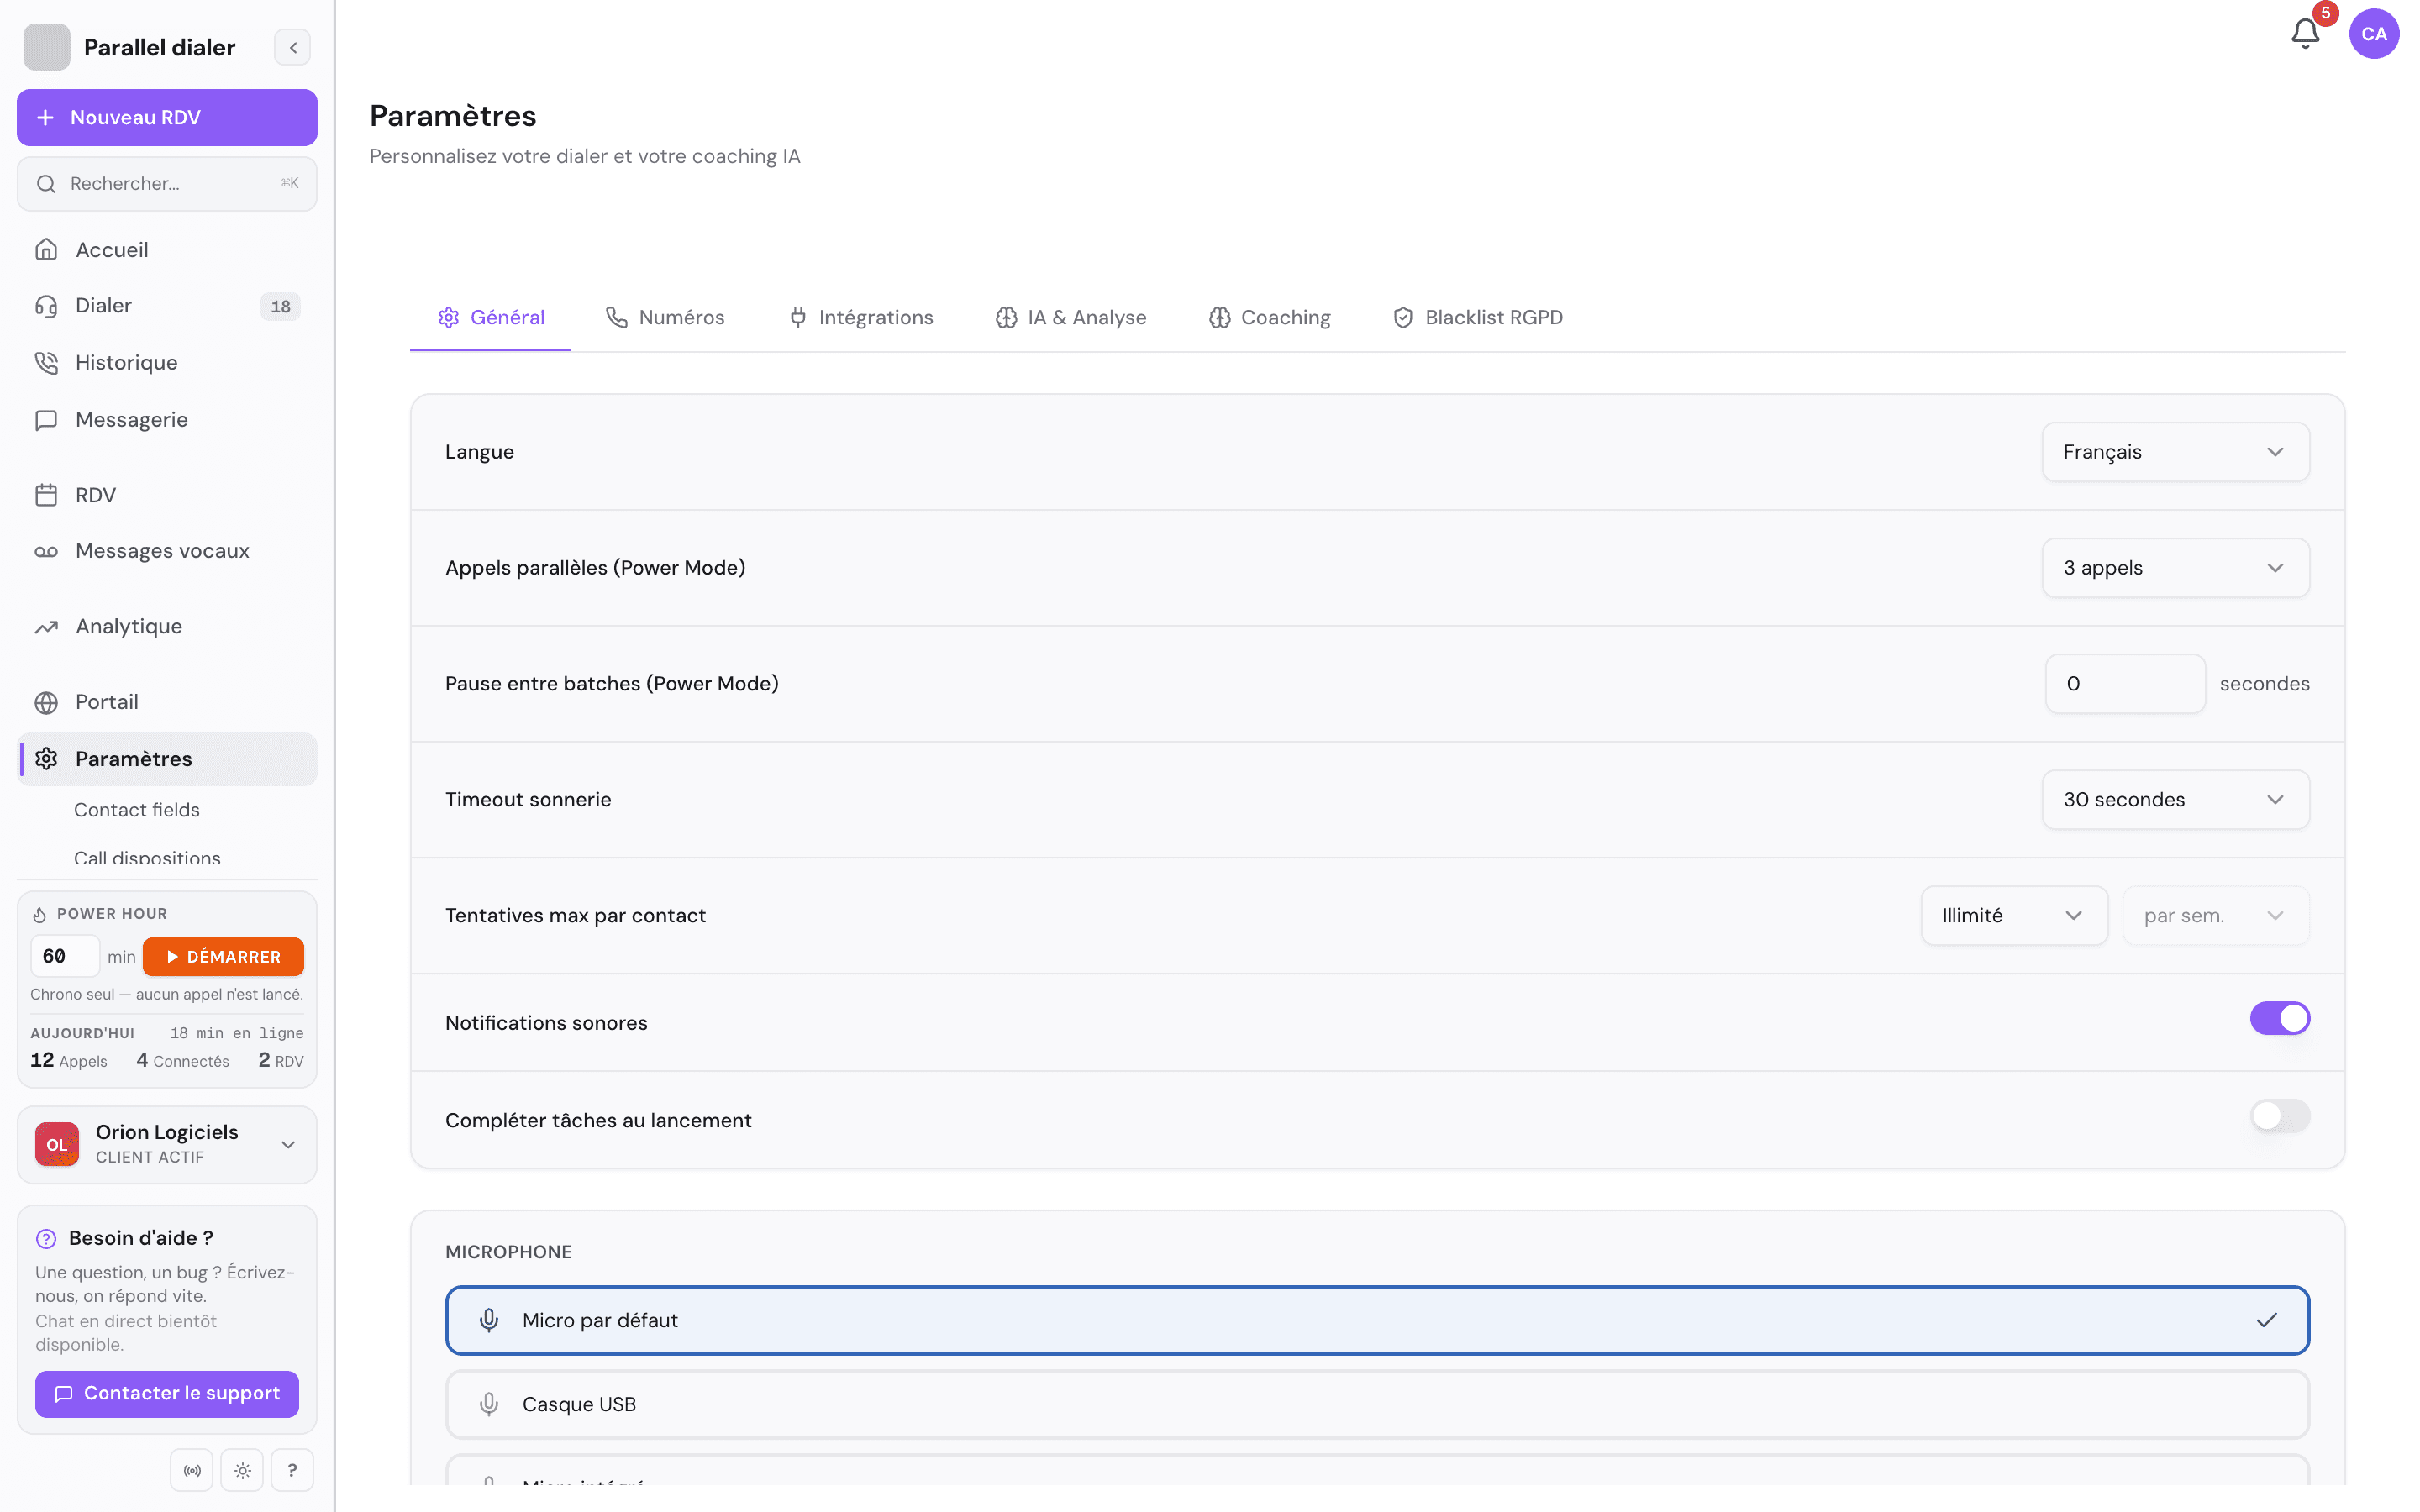
Task: Collapse the sidebar with the chevron button
Action: point(293,47)
